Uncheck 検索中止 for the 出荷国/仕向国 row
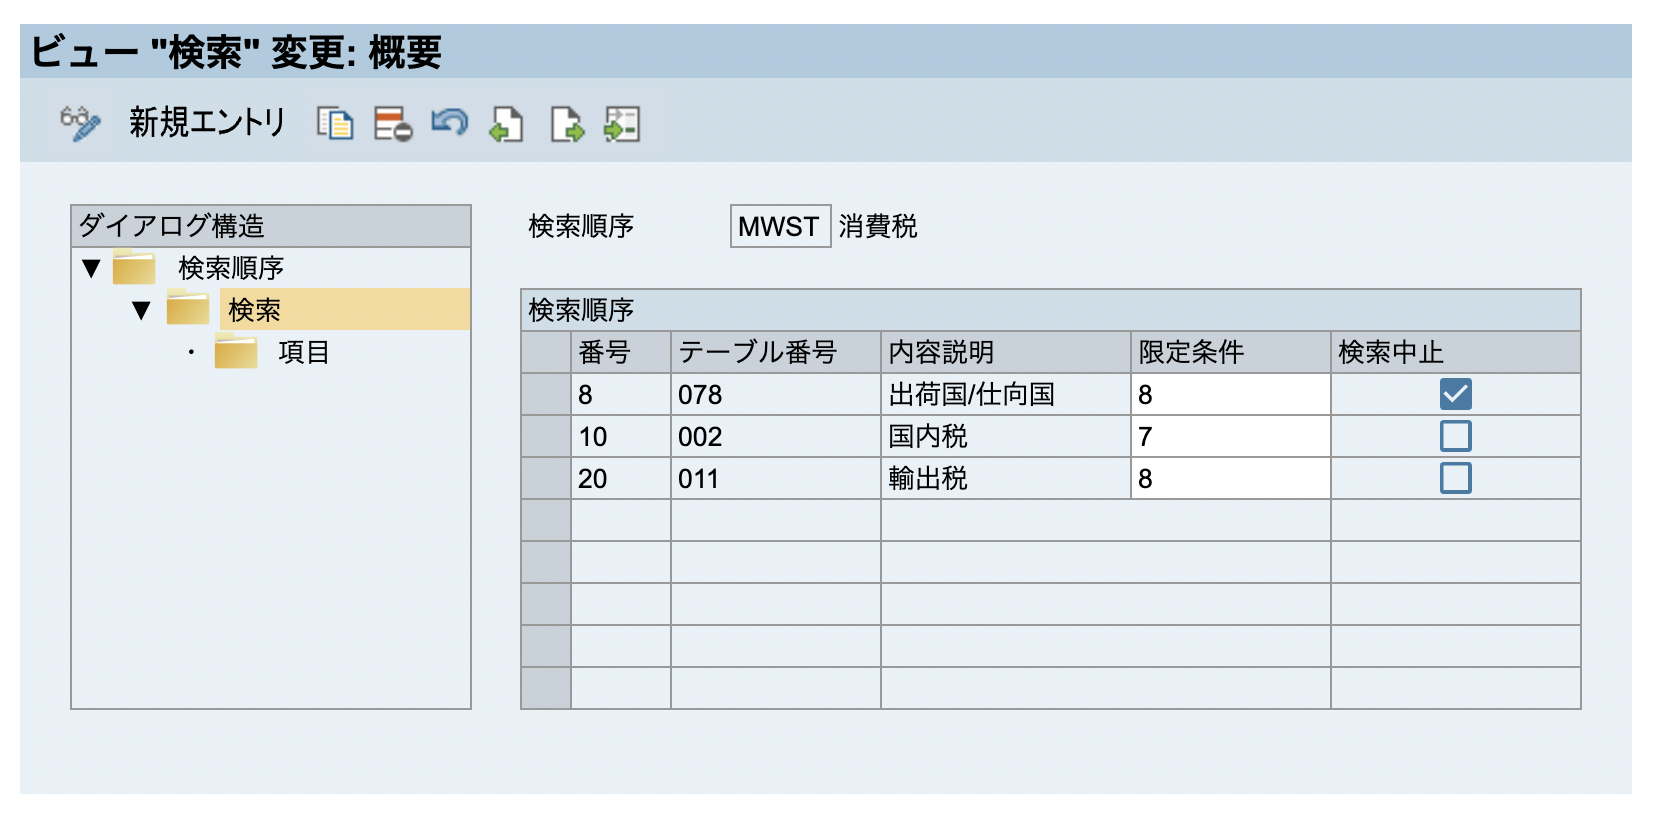Viewport: 1658px width, 830px height. 1455,394
